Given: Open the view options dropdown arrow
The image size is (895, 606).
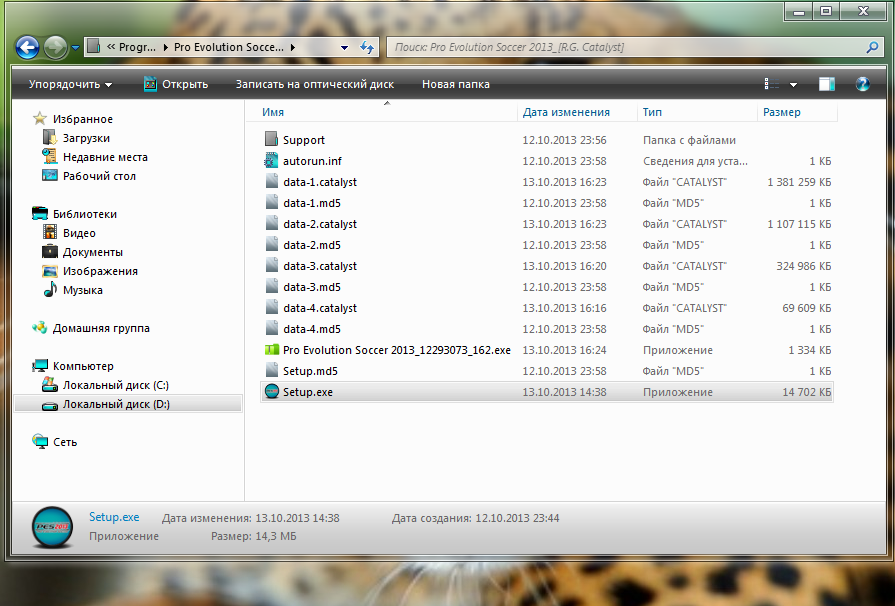Looking at the screenshot, I should [793, 85].
